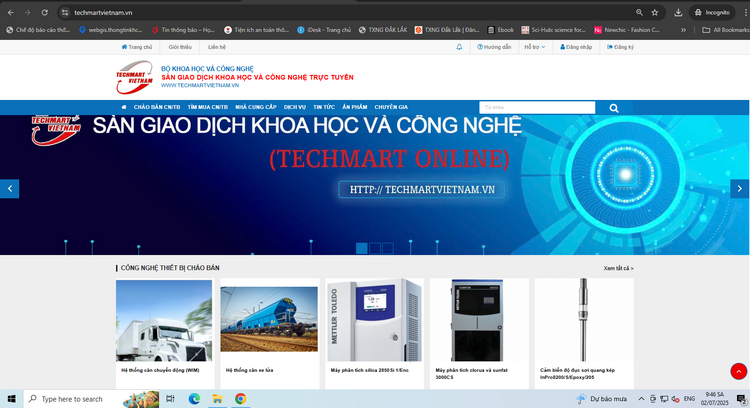Image resolution: width=750 pixels, height=408 pixels.
Task: Open the CHÀO BÁN CN/TB menu
Action: (157, 107)
